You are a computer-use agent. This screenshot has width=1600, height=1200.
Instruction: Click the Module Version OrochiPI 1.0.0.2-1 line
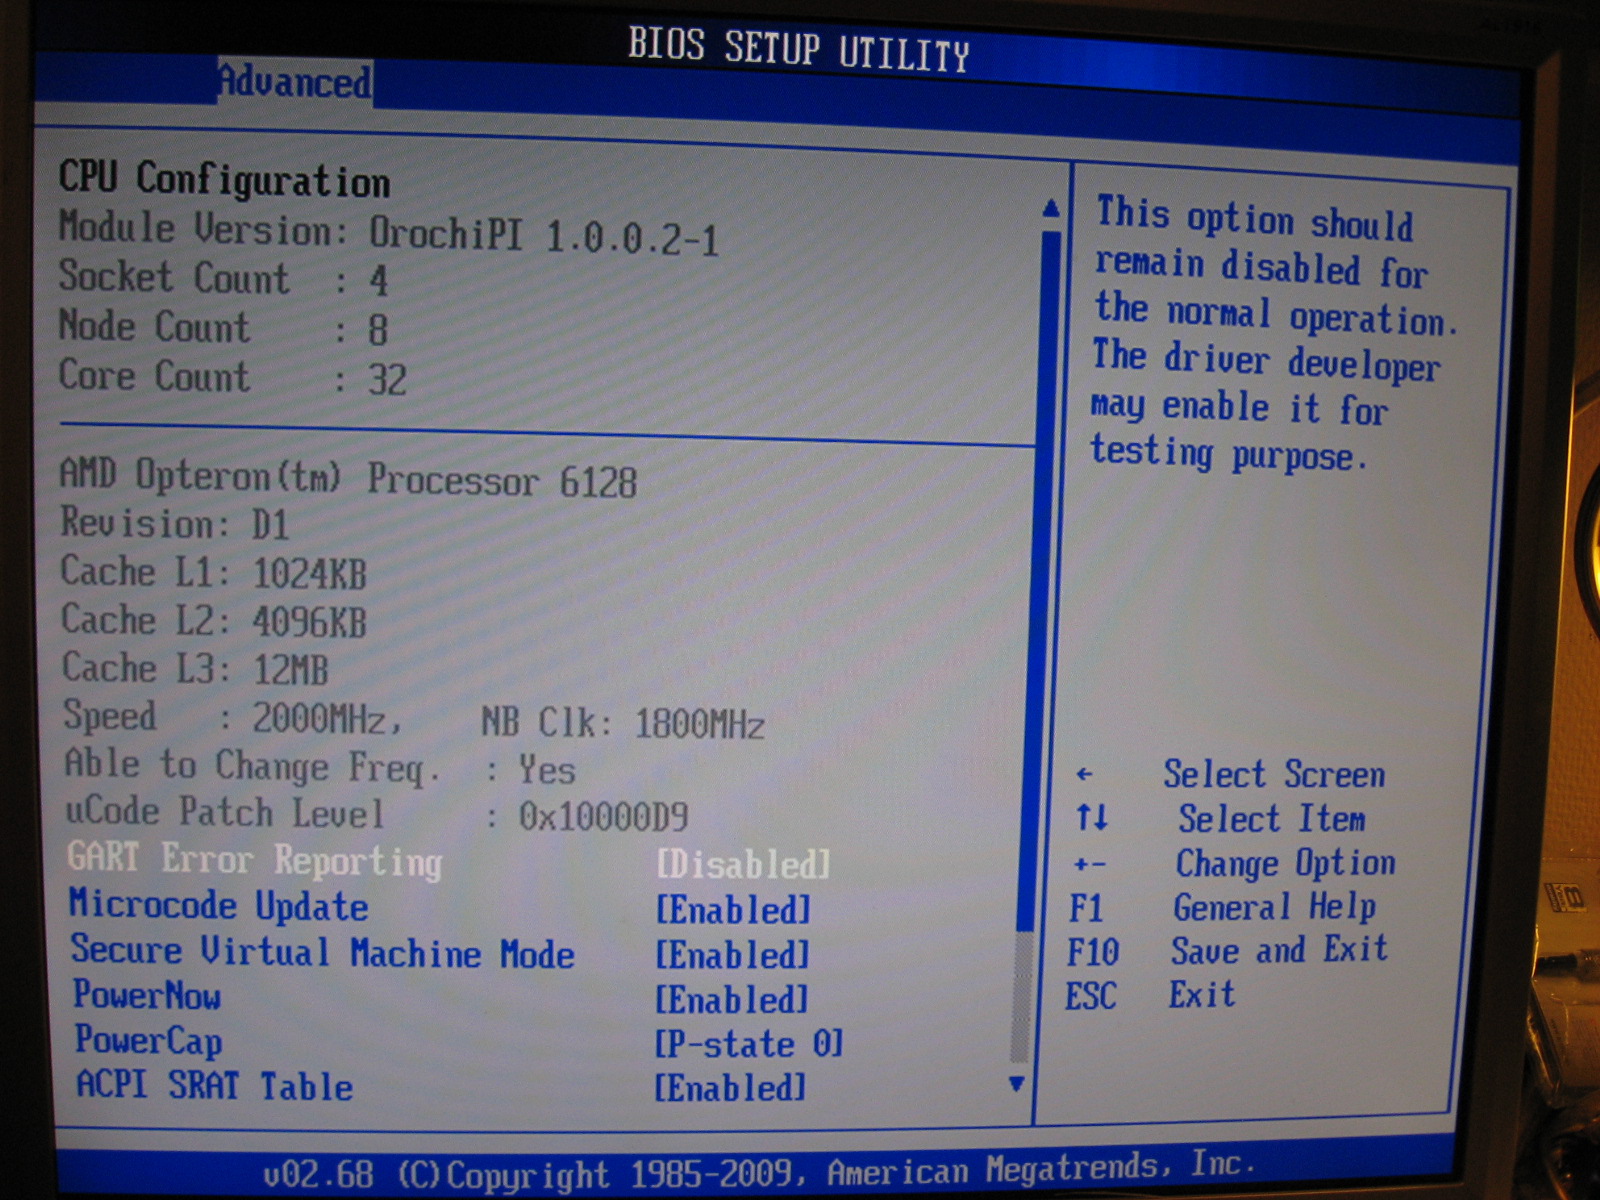click(389, 233)
